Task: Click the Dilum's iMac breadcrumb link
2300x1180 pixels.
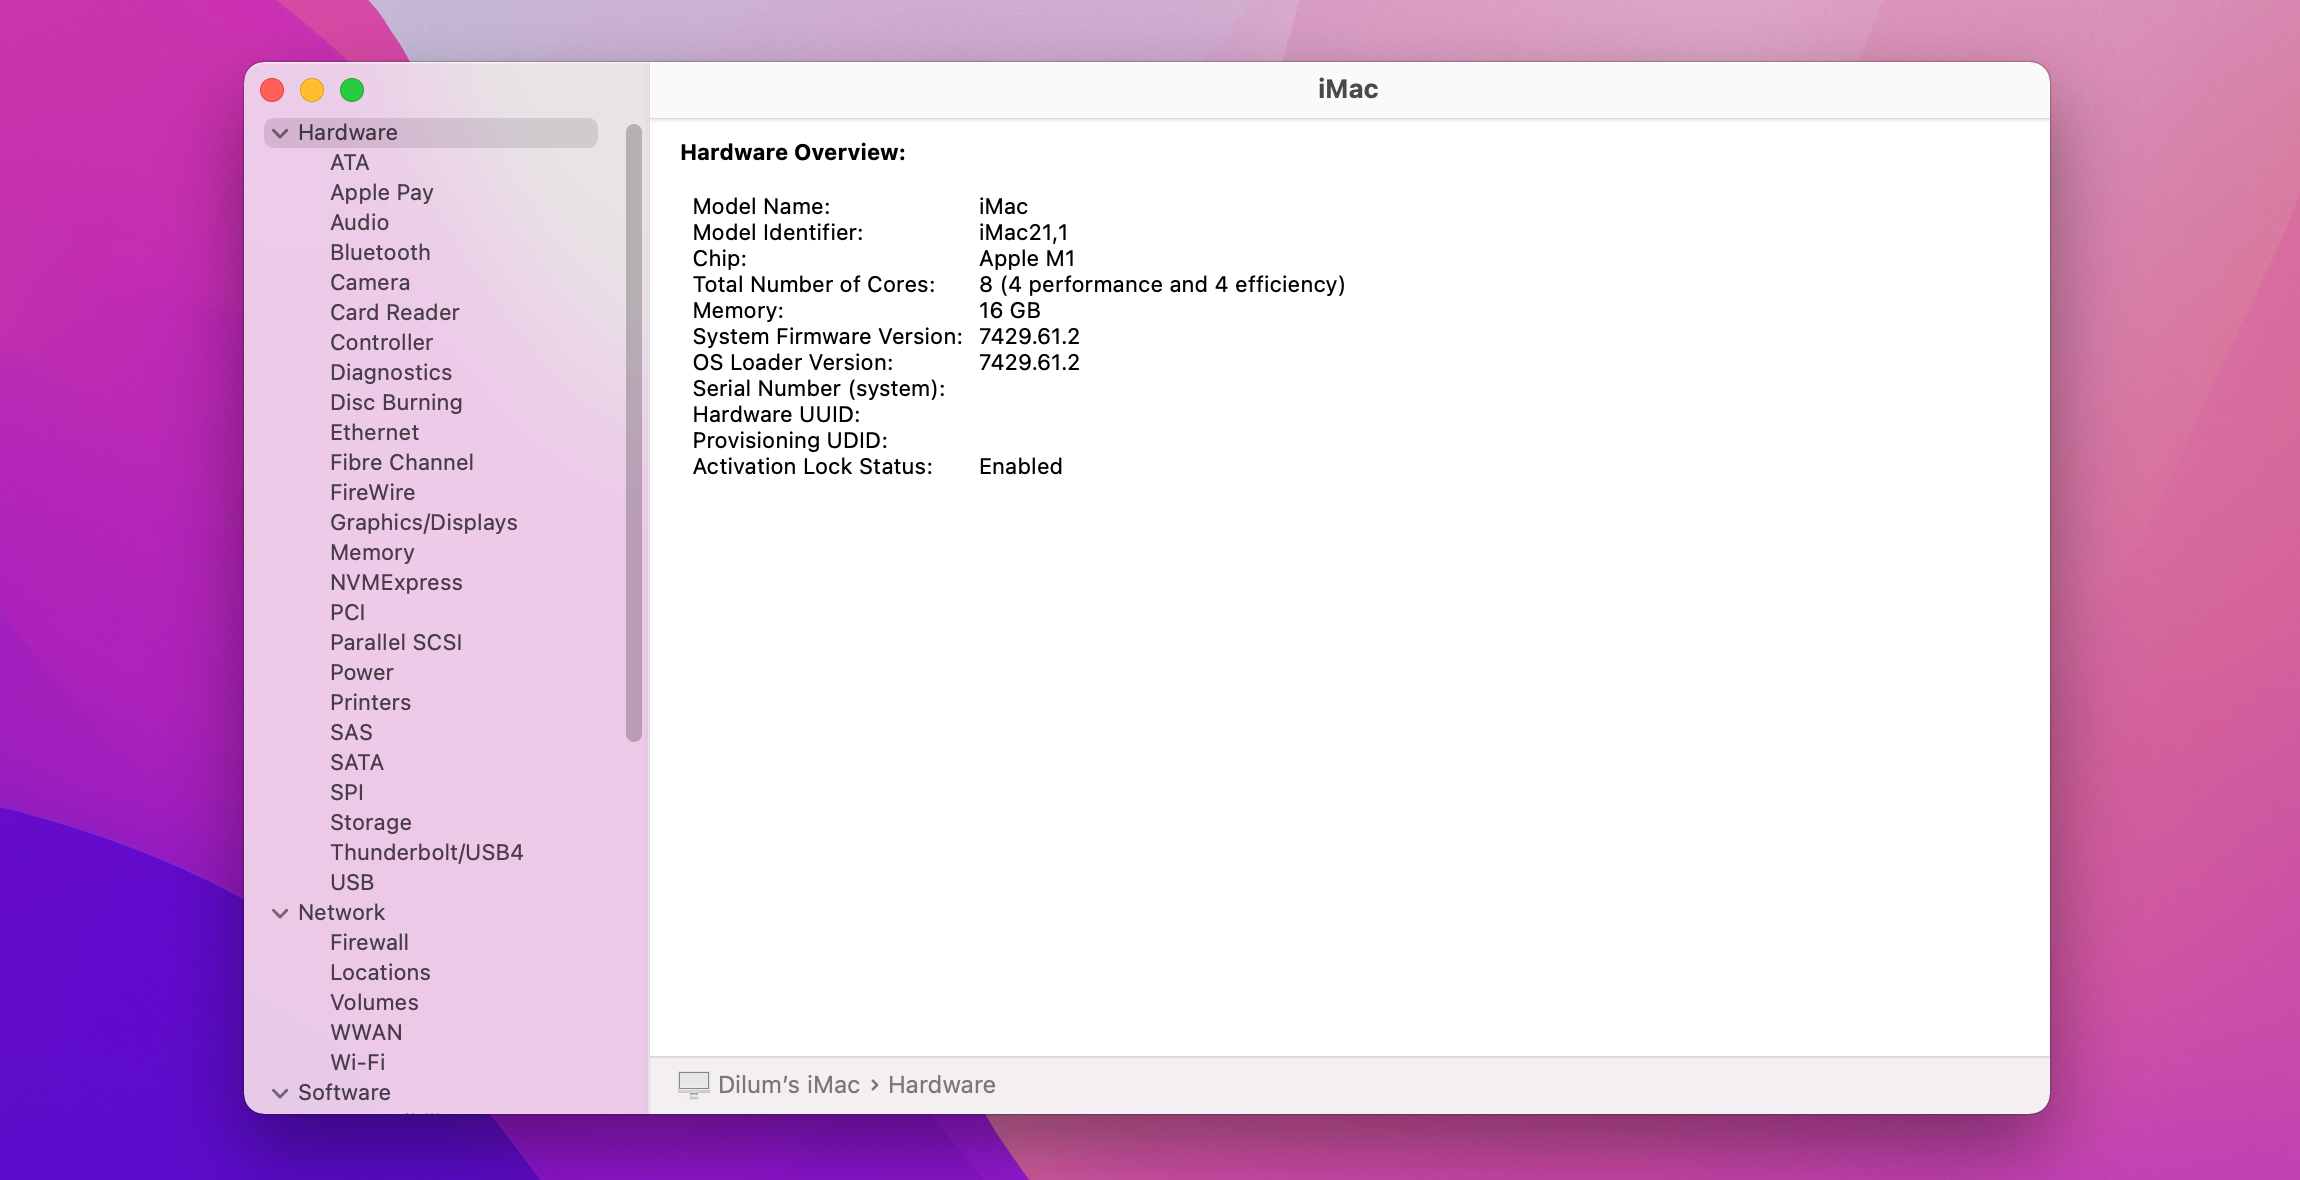Action: 789,1085
